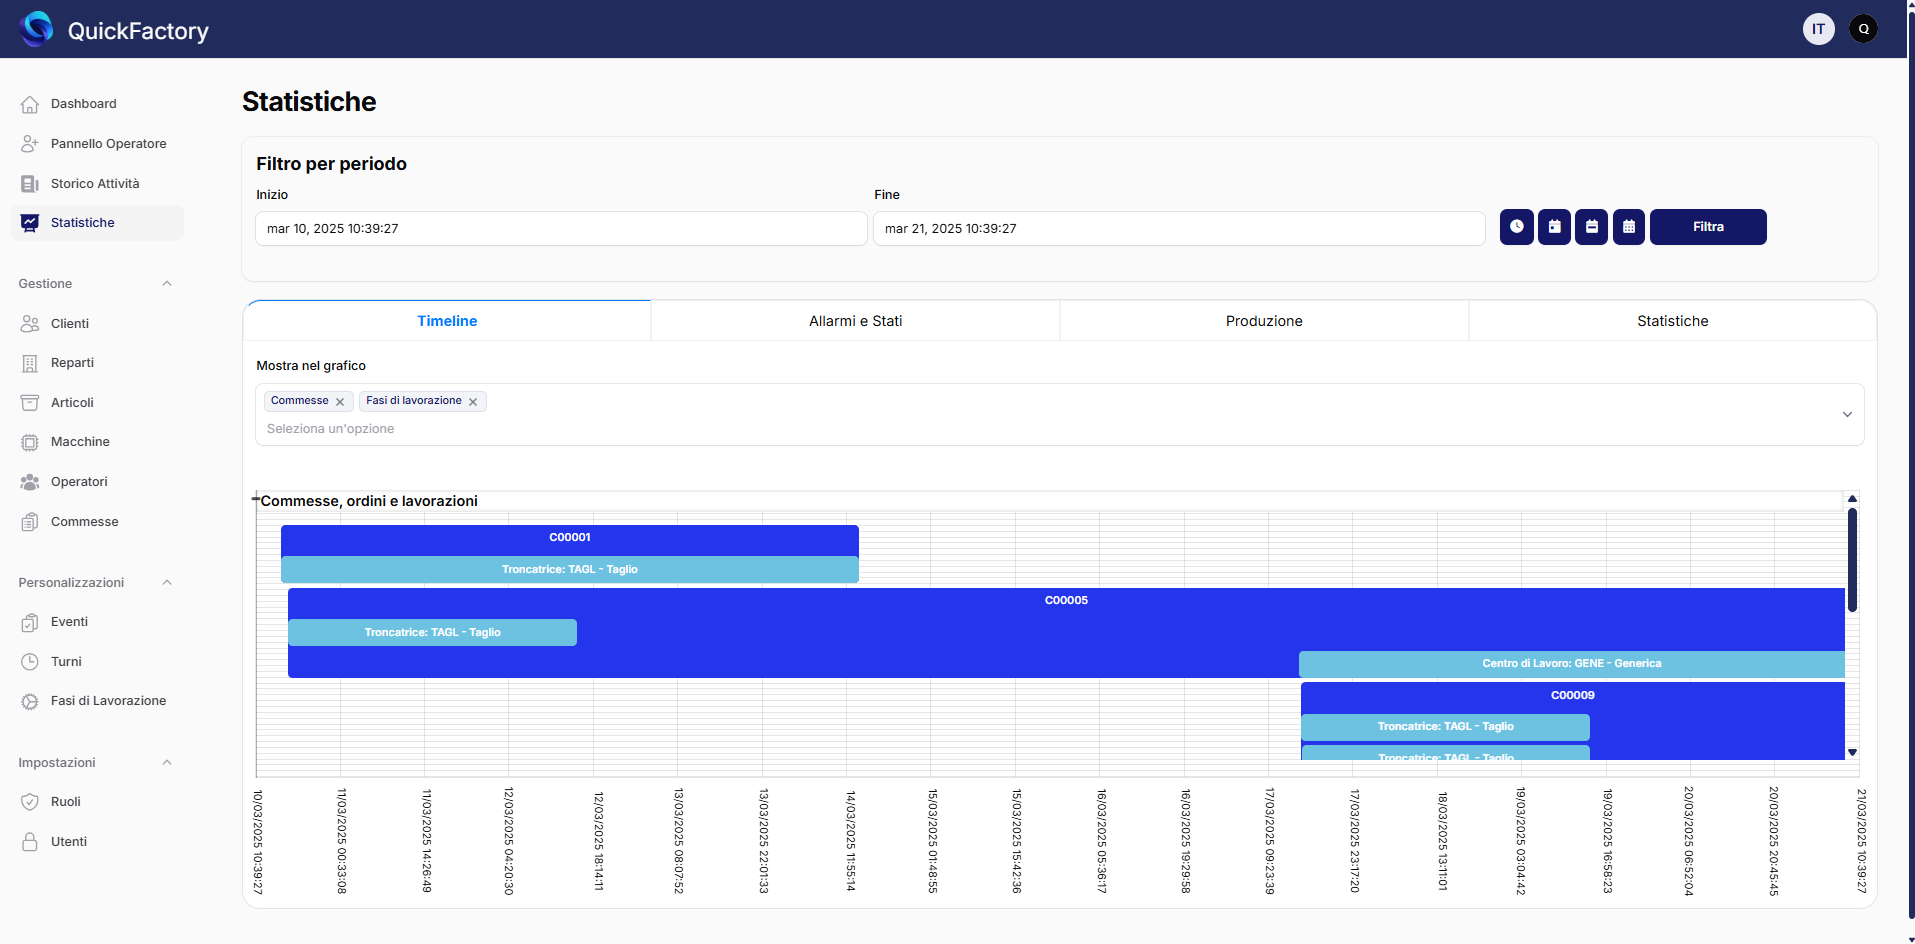
Task: Open the IT language selector icon
Action: [x=1818, y=29]
